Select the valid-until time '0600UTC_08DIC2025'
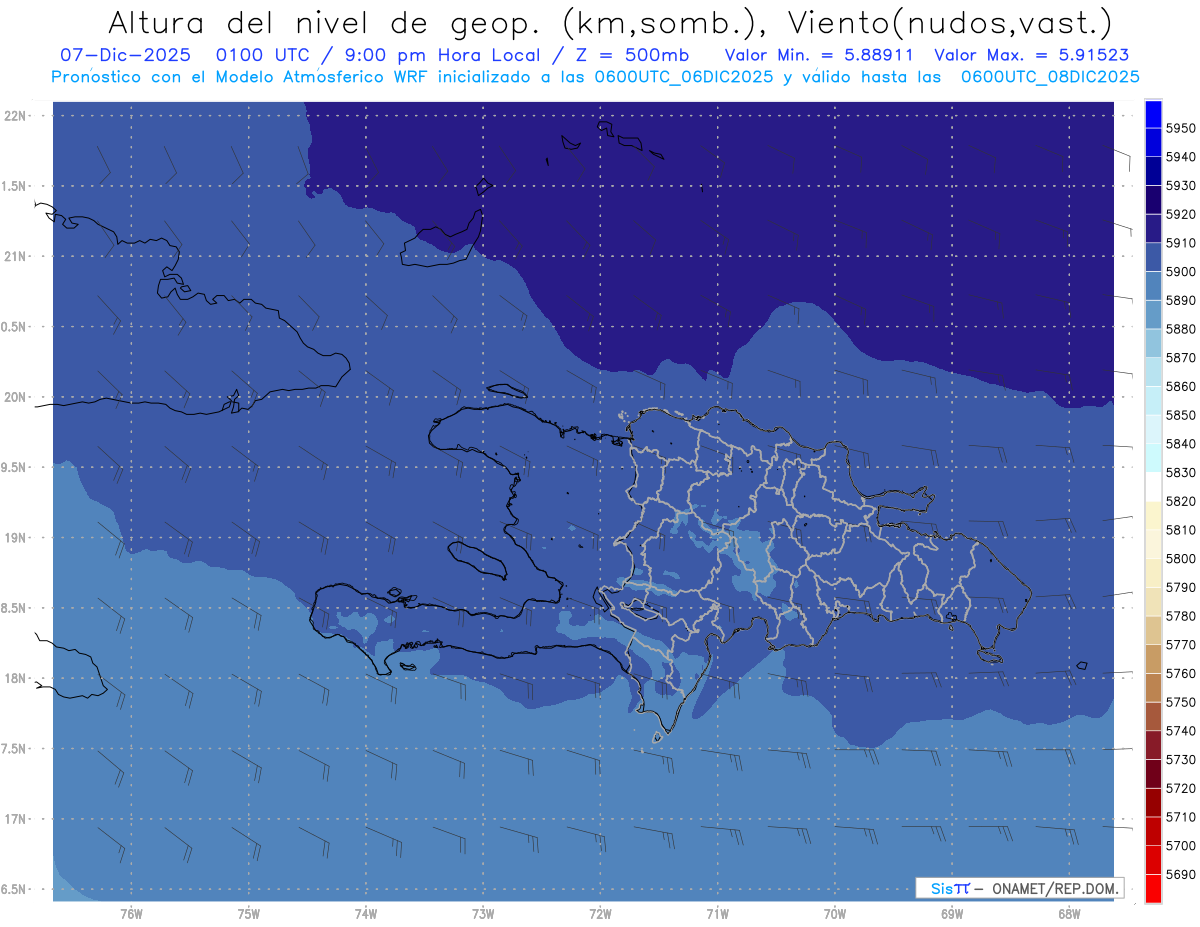The width and height of the screenshot is (1200, 927). point(1050,77)
